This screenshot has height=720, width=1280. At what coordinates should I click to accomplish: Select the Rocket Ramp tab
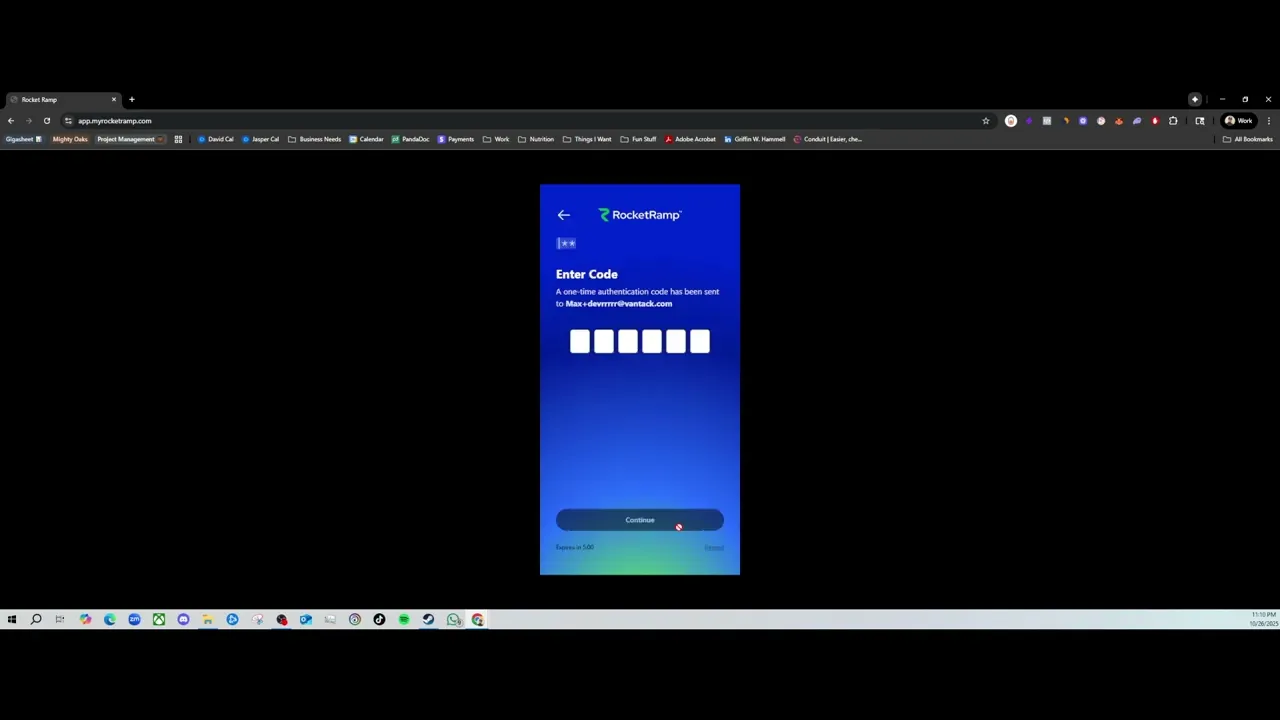click(62, 100)
